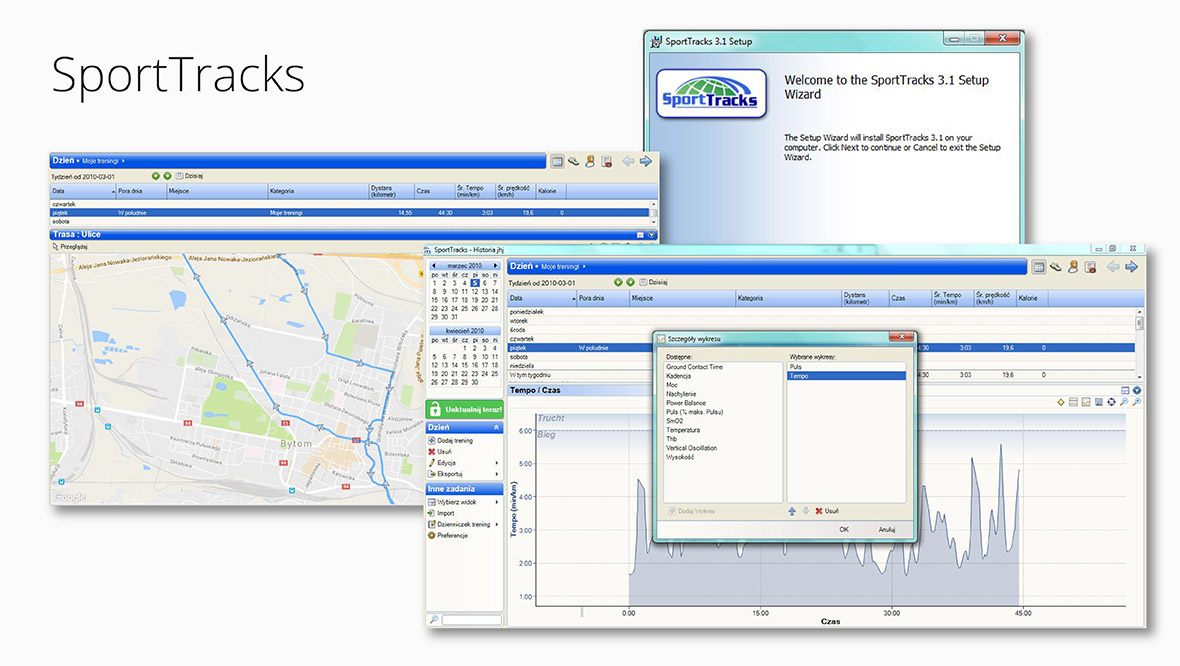Select Kadencja in Dostępne list
The width and height of the screenshot is (1180, 666).
(678, 376)
